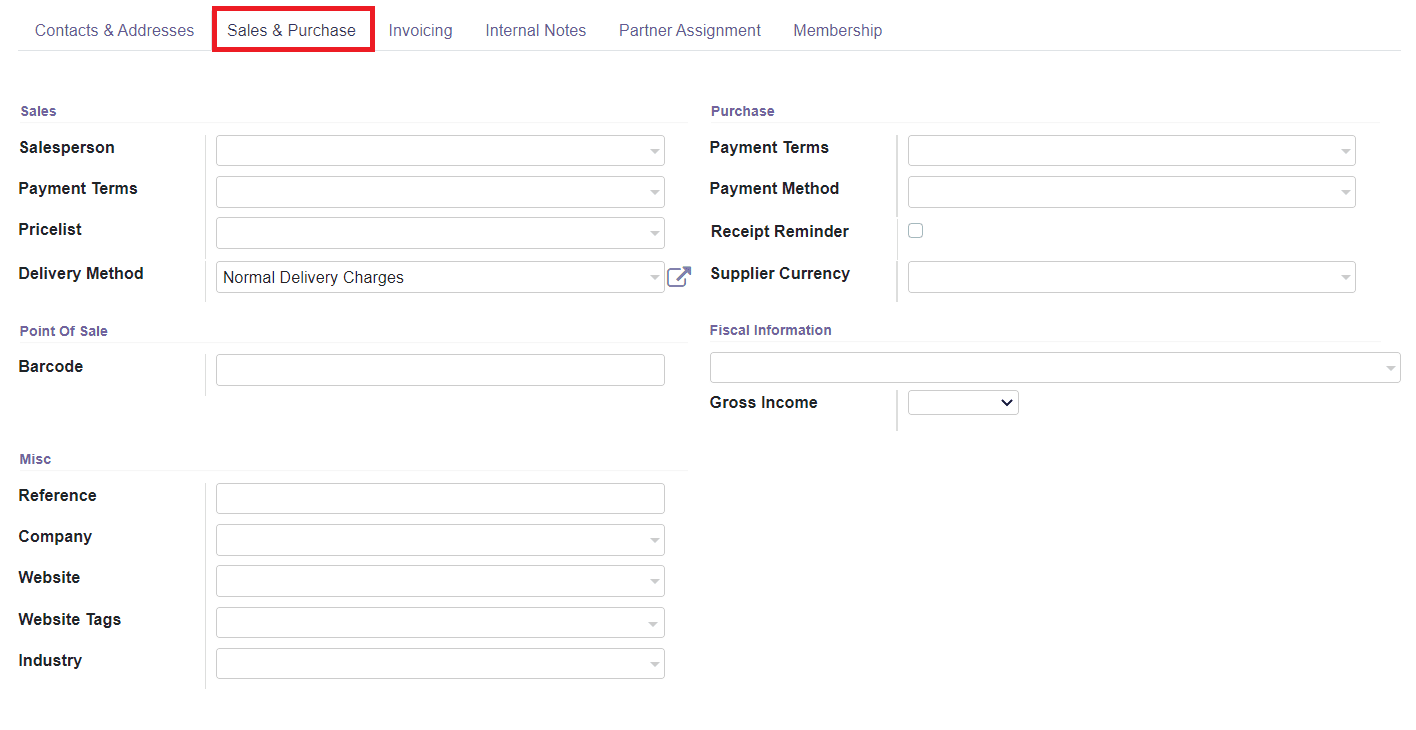Enable the Receipt Reminder checkbox
Image resolution: width=1416 pixels, height=730 pixels.
tap(915, 230)
